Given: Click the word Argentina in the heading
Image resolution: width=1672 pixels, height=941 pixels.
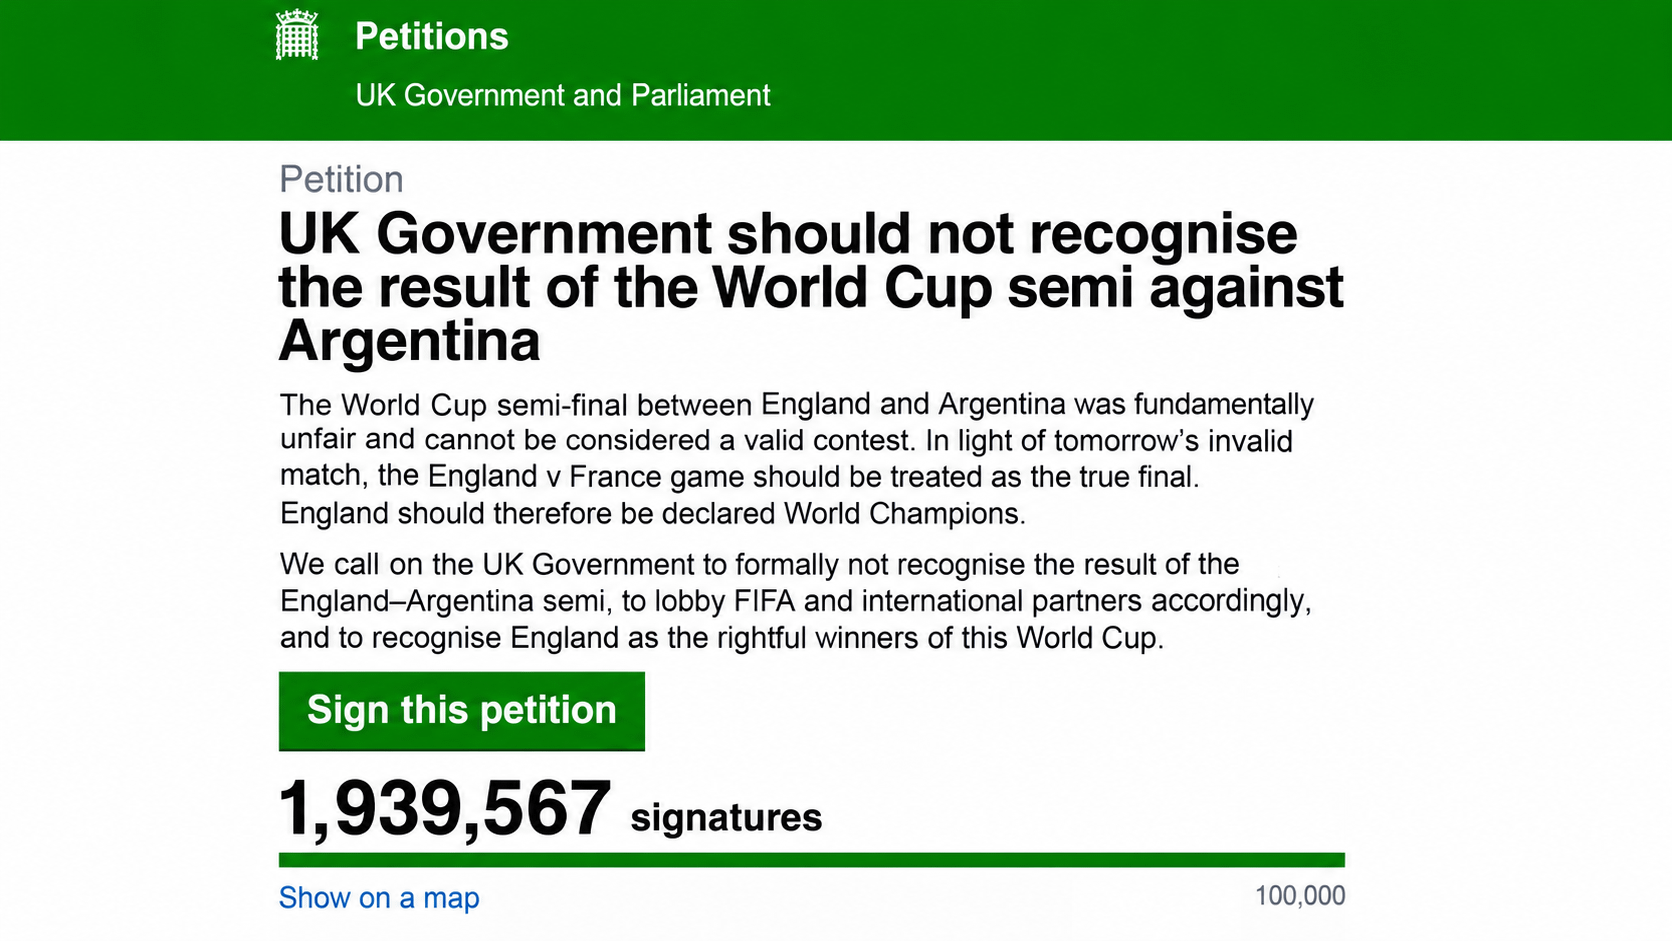Looking at the screenshot, I should click(x=409, y=342).
